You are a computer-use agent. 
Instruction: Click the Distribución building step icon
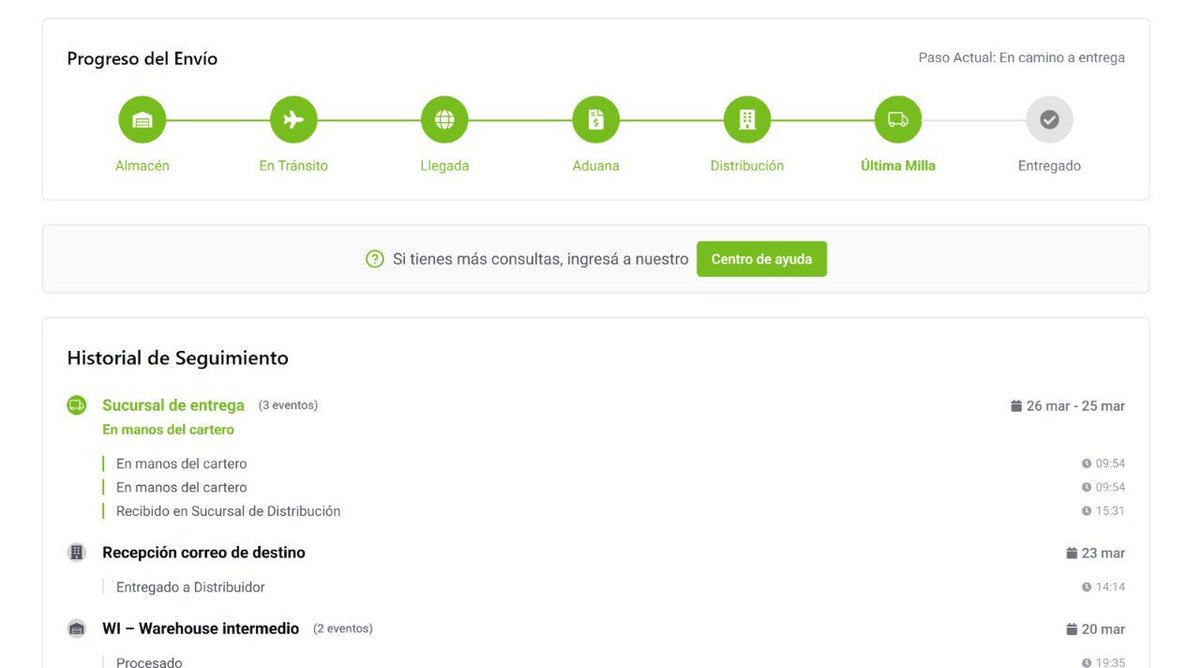tap(747, 120)
